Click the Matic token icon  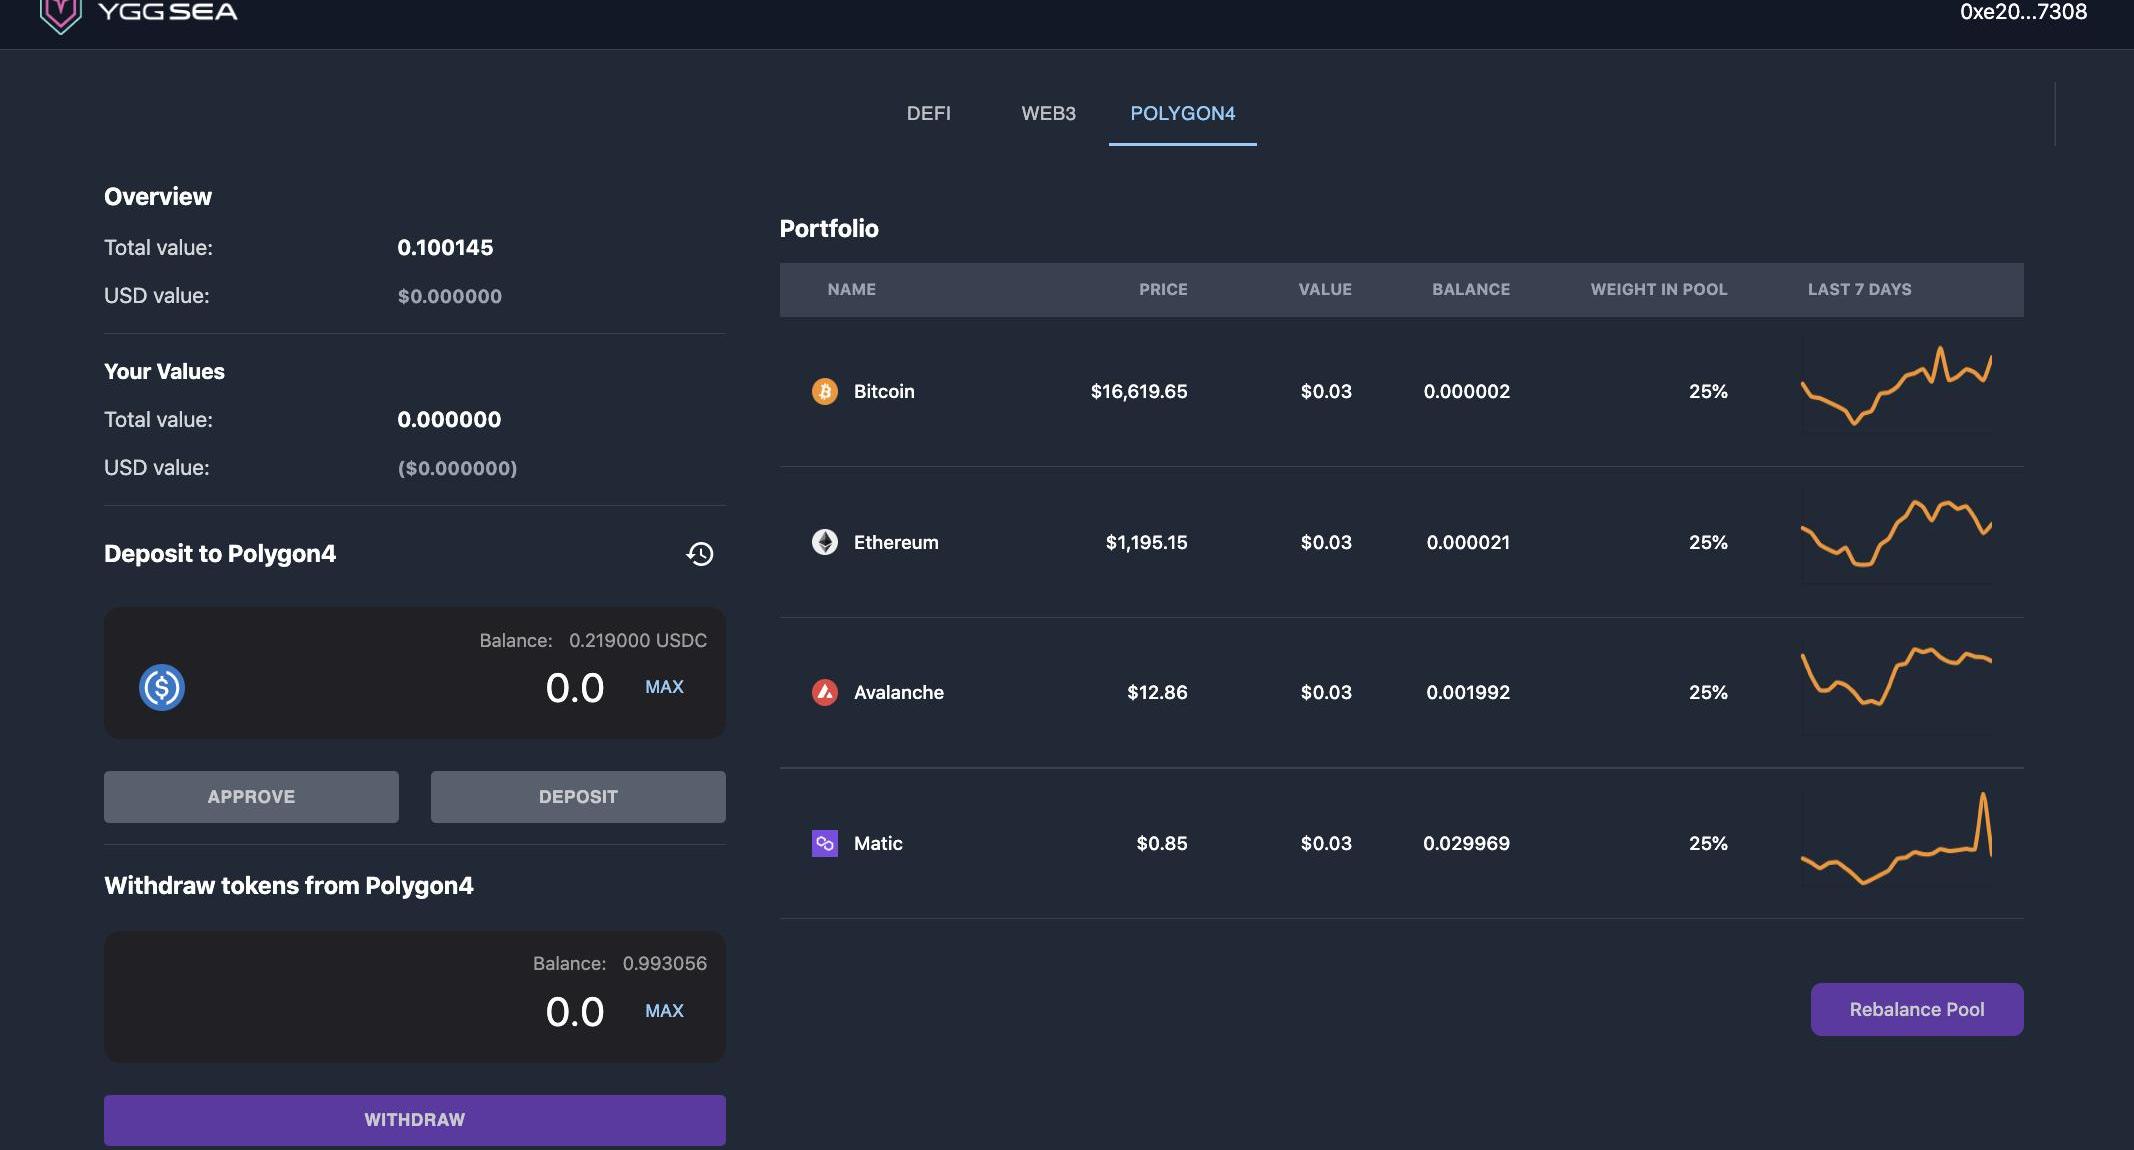coord(825,843)
